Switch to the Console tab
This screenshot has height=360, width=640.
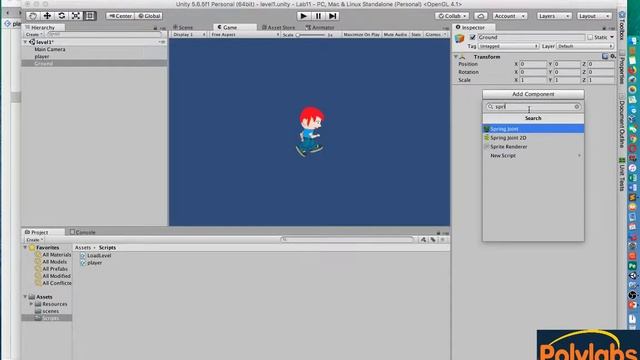point(82,232)
